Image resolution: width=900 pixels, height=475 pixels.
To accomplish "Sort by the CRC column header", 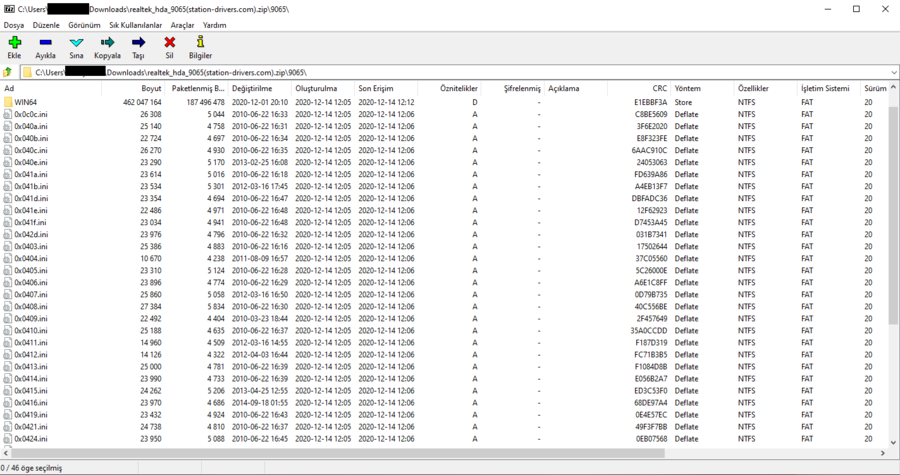I will [638, 89].
